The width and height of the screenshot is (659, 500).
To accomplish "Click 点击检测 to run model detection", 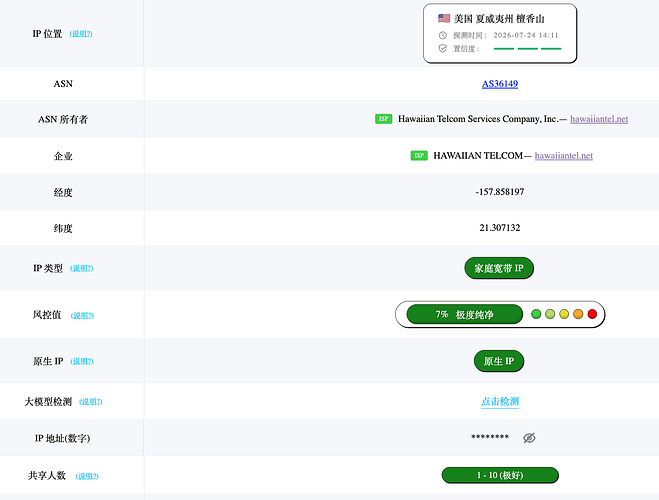I will (500, 401).
